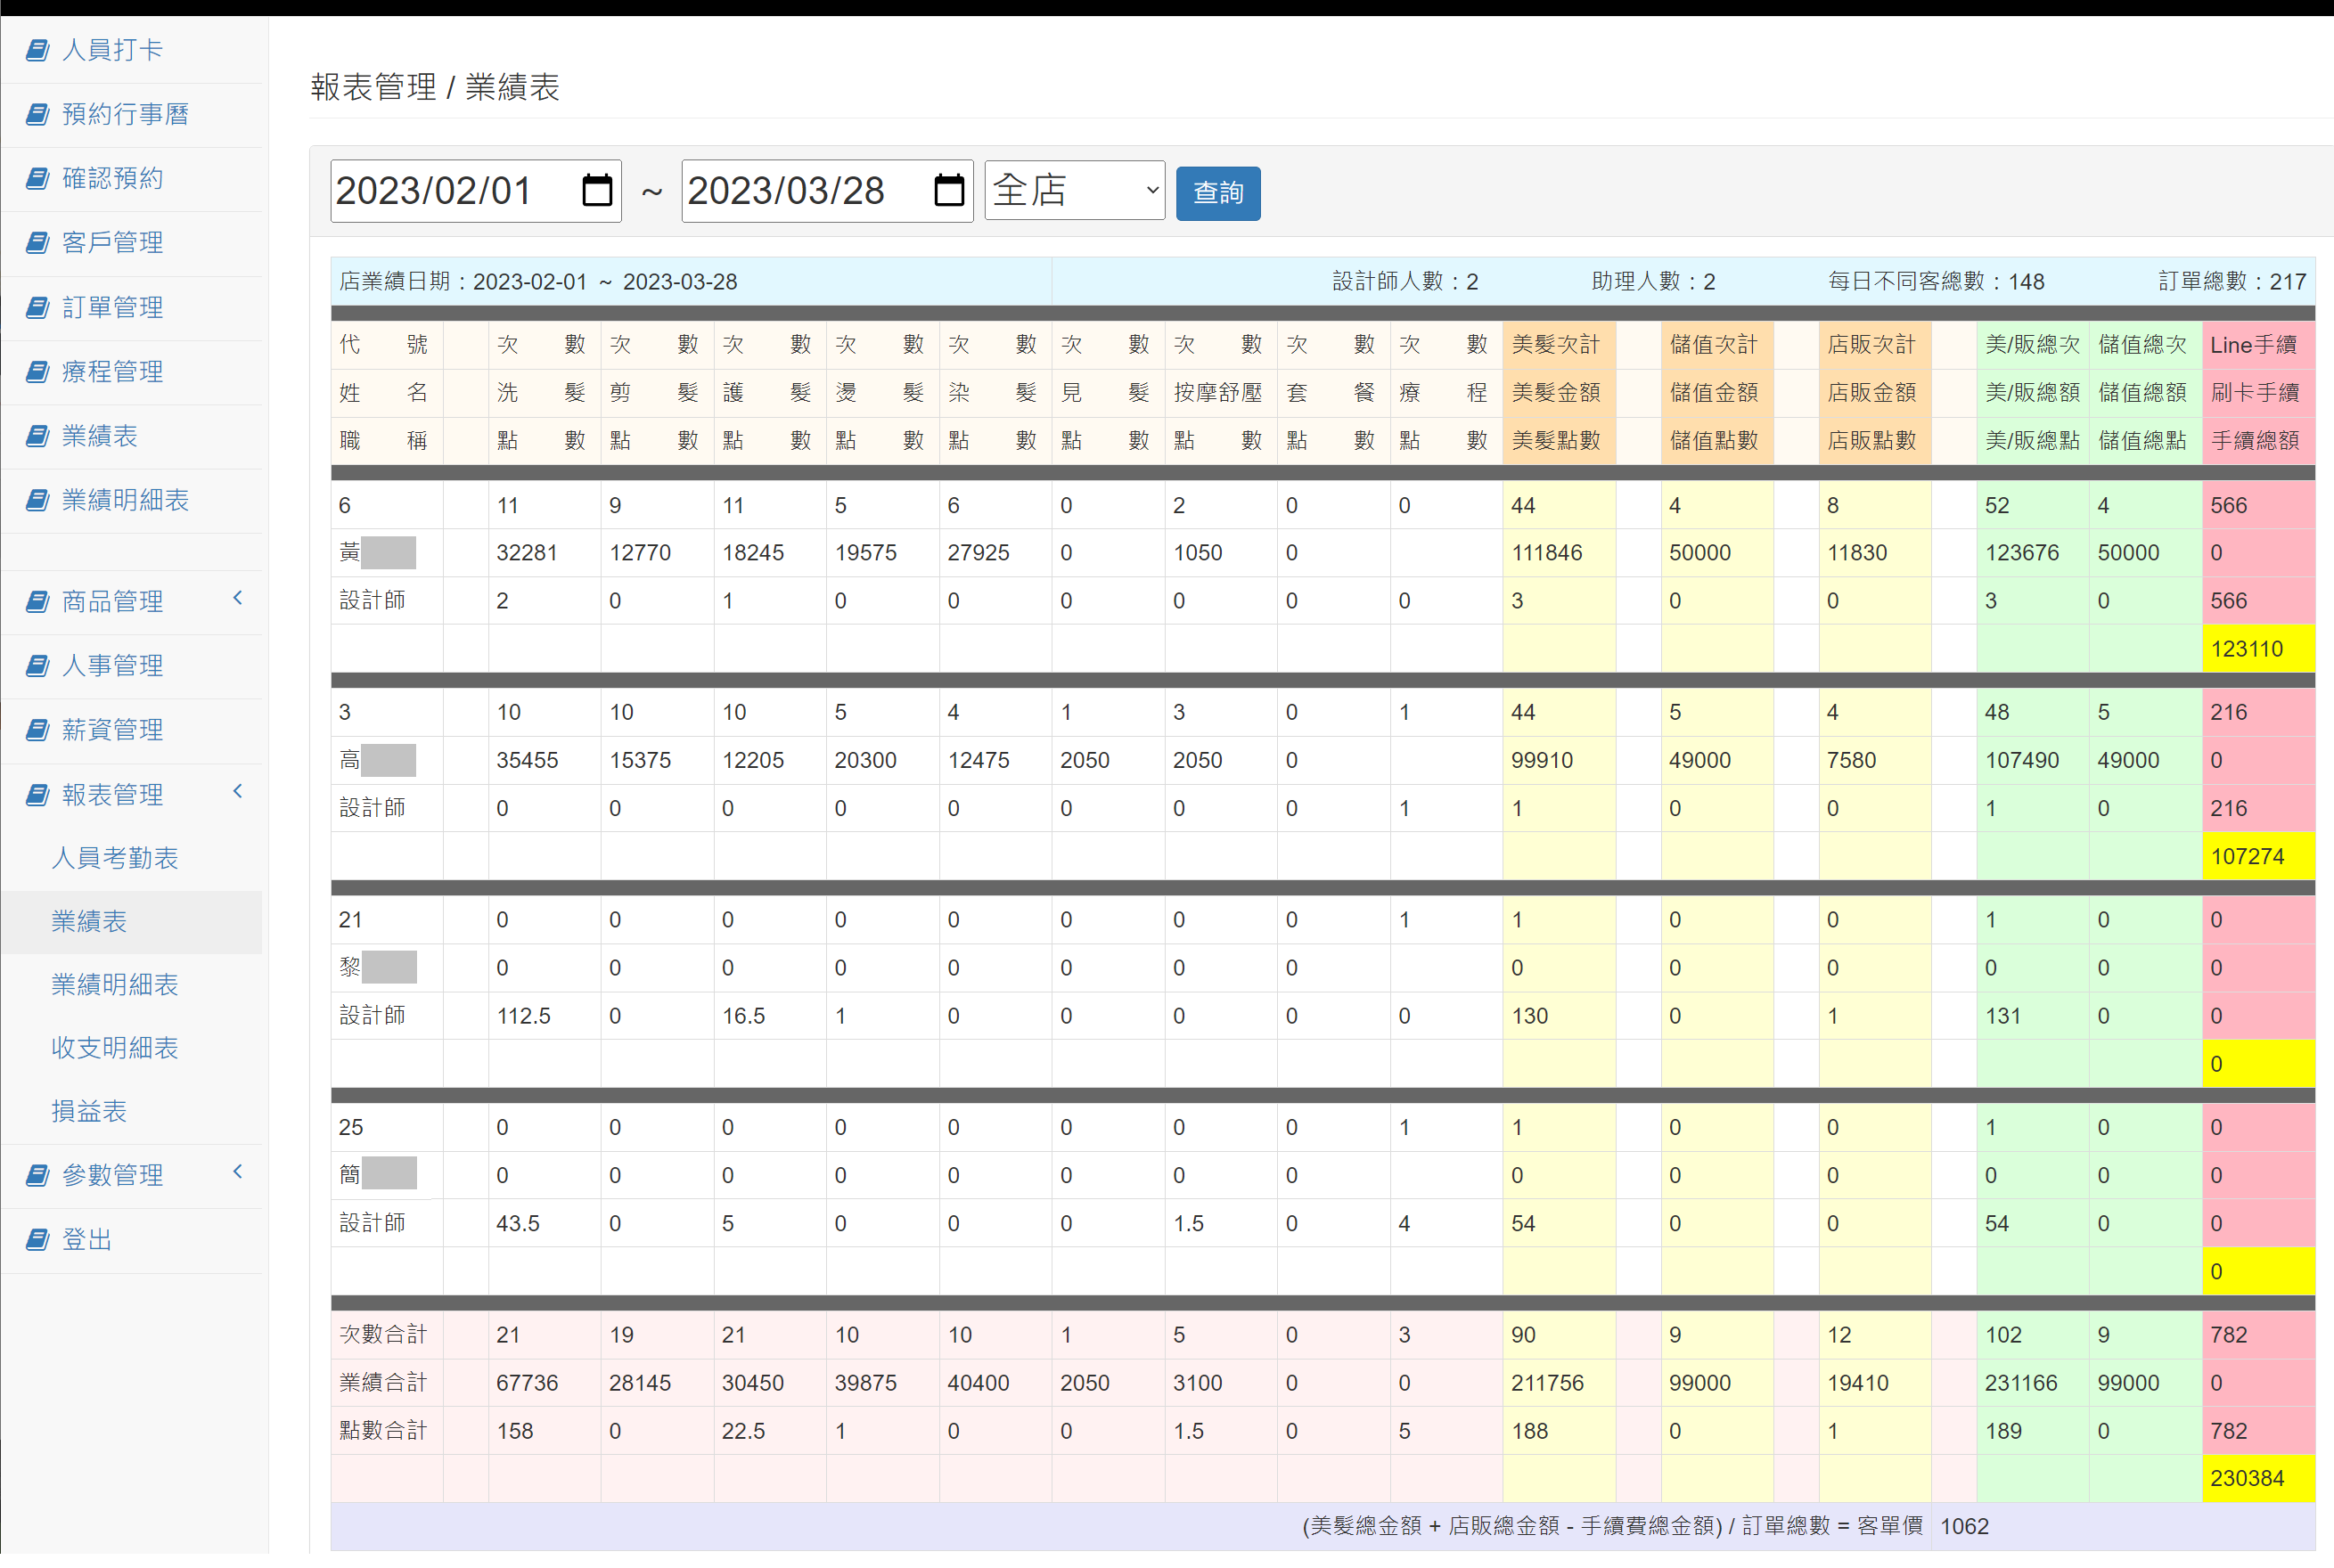Click the start date field 2023/02/01
Image resolution: width=2334 pixels, height=1568 pixels.
tap(435, 190)
